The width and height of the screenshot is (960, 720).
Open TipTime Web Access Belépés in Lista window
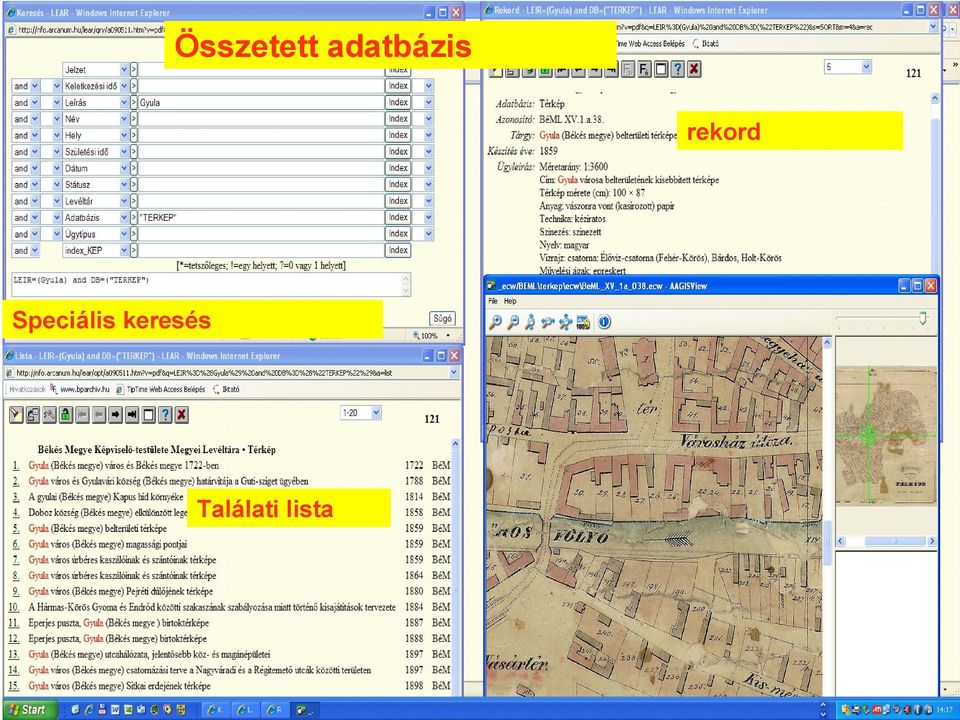click(161, 389)
